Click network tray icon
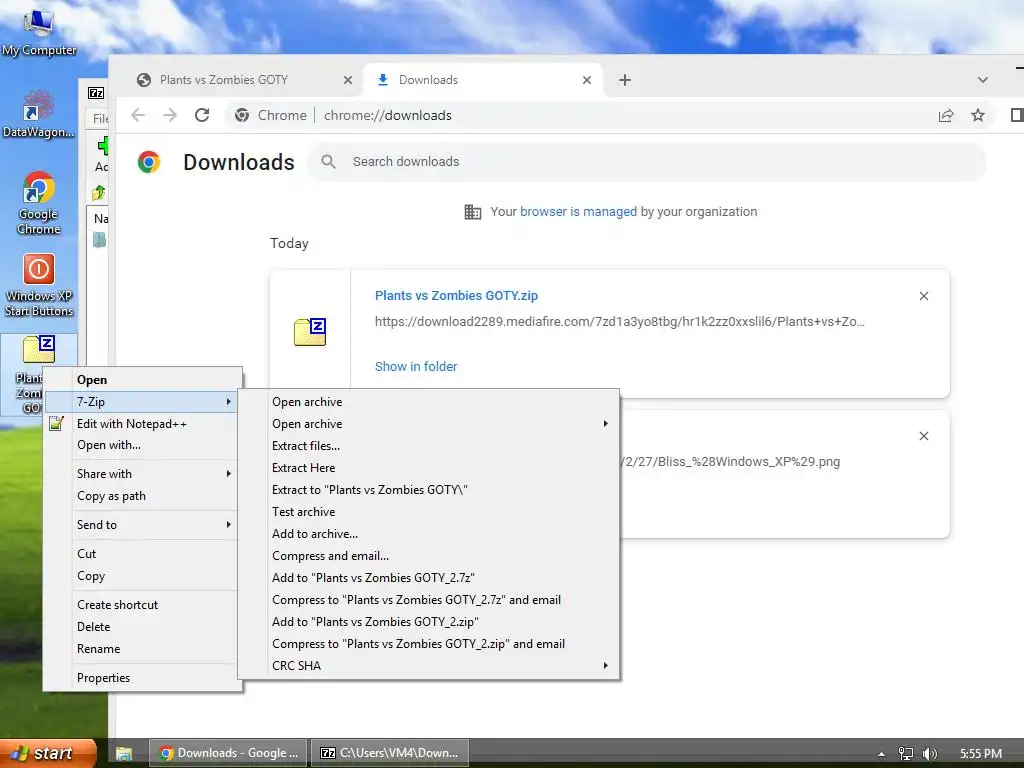Viewport: 1024px width, 768px height. click(x=905, y=754)
